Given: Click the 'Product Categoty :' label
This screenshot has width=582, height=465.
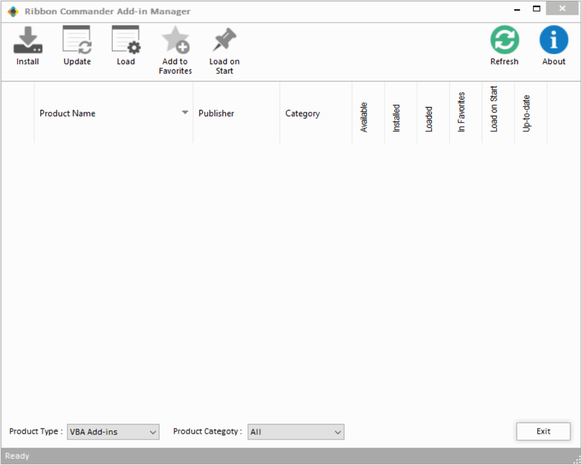Looking at the screenshot, I should [x=207, y=431].
